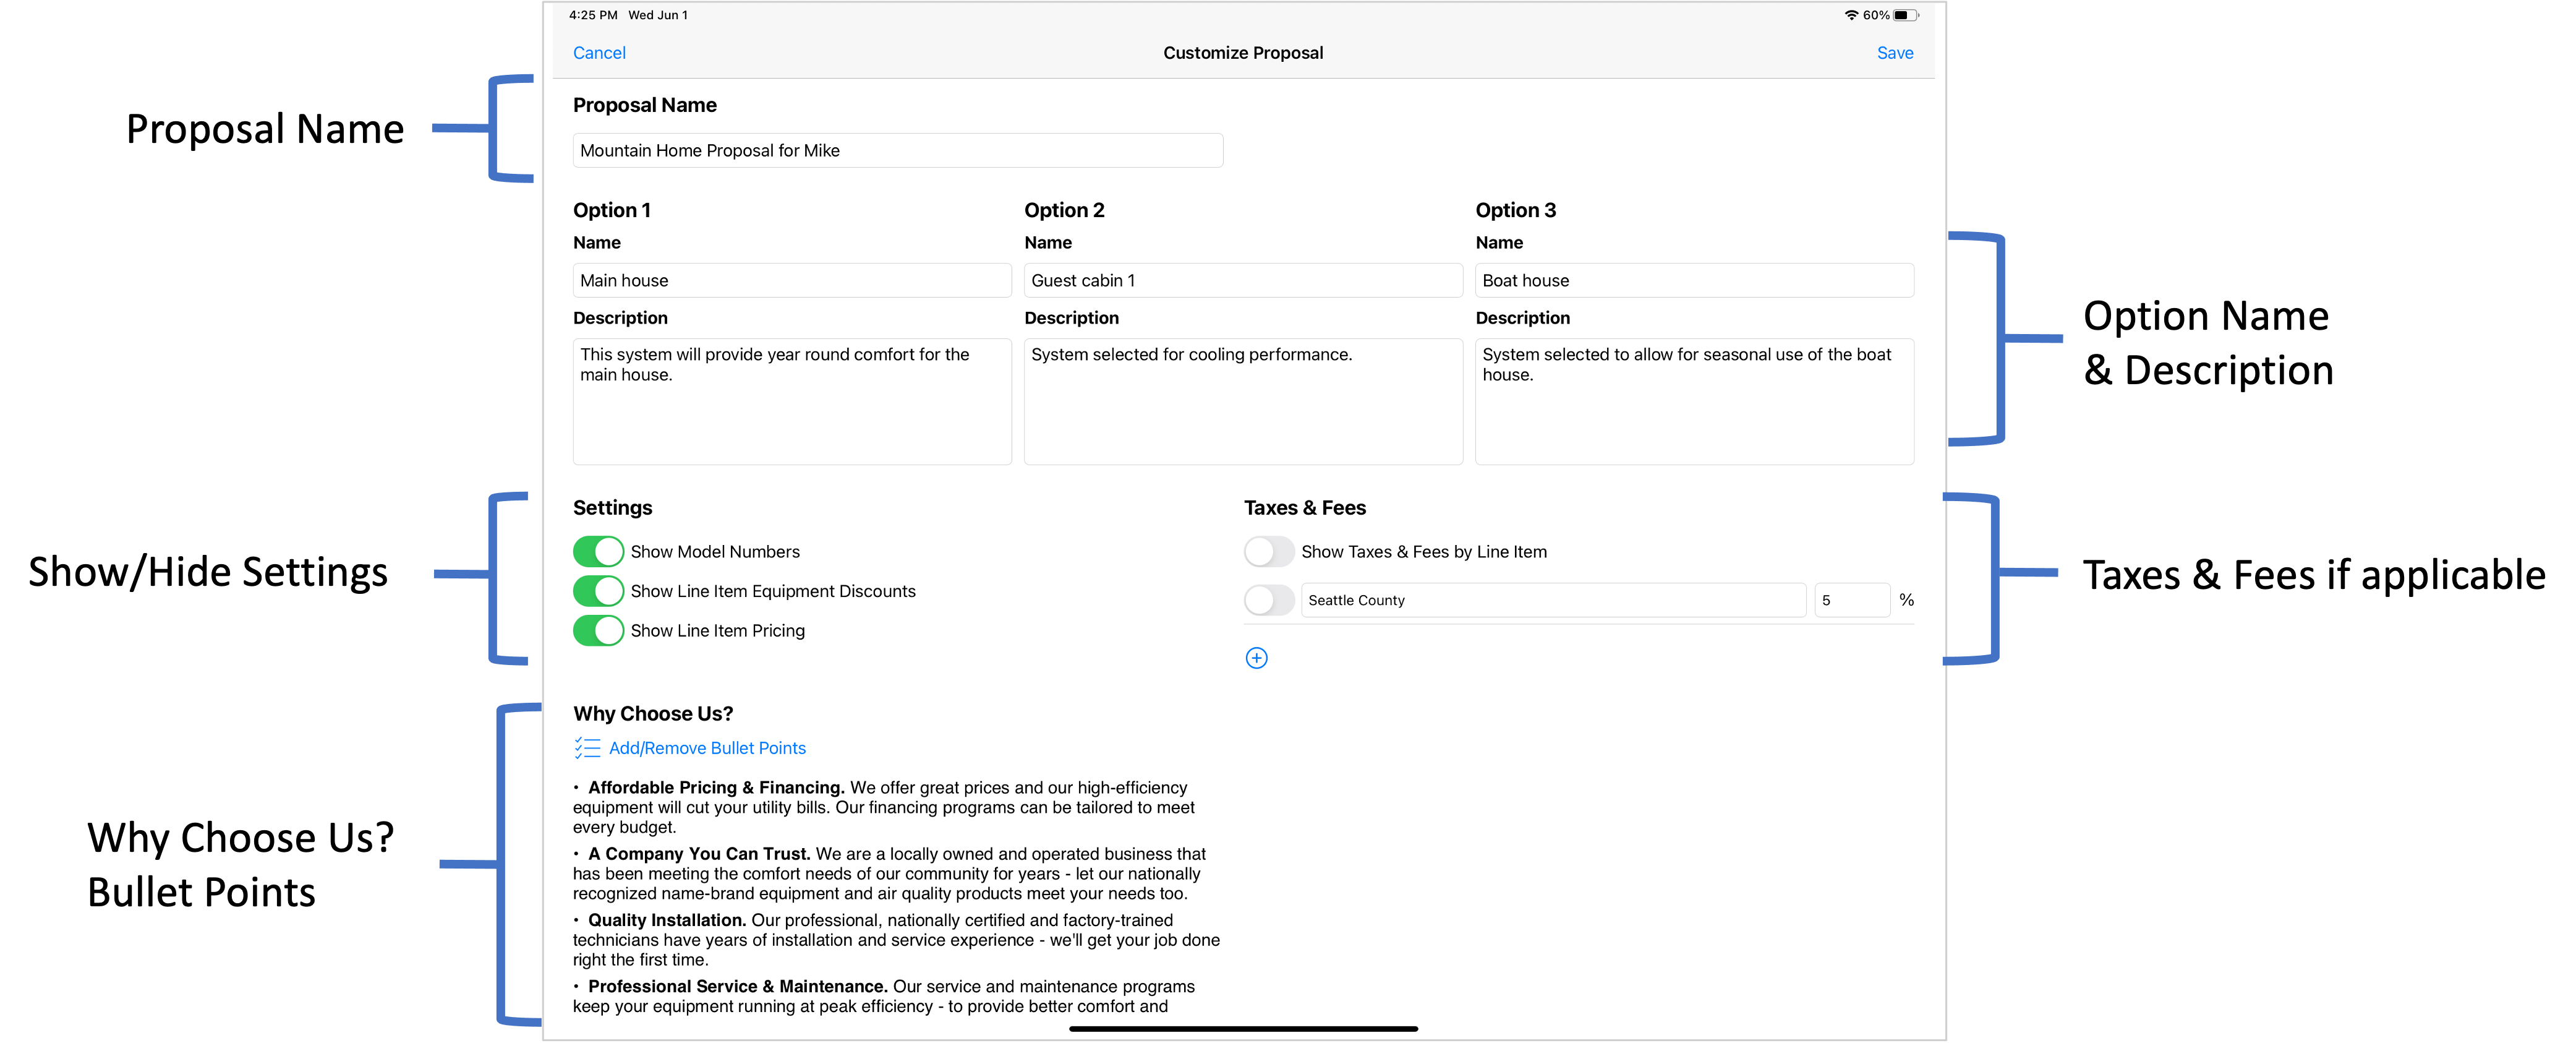Select the 'Quality Installation.' bullet text
2576x1043 pixels.
(x=667, y=920)
